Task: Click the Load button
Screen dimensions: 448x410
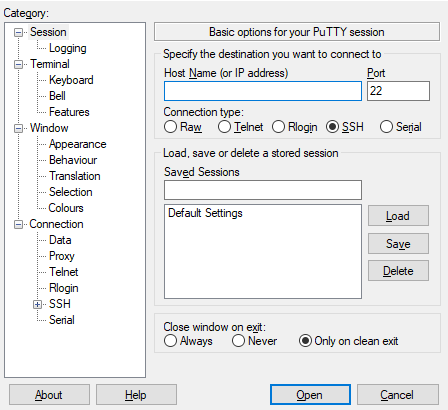Action: point(398,216)
